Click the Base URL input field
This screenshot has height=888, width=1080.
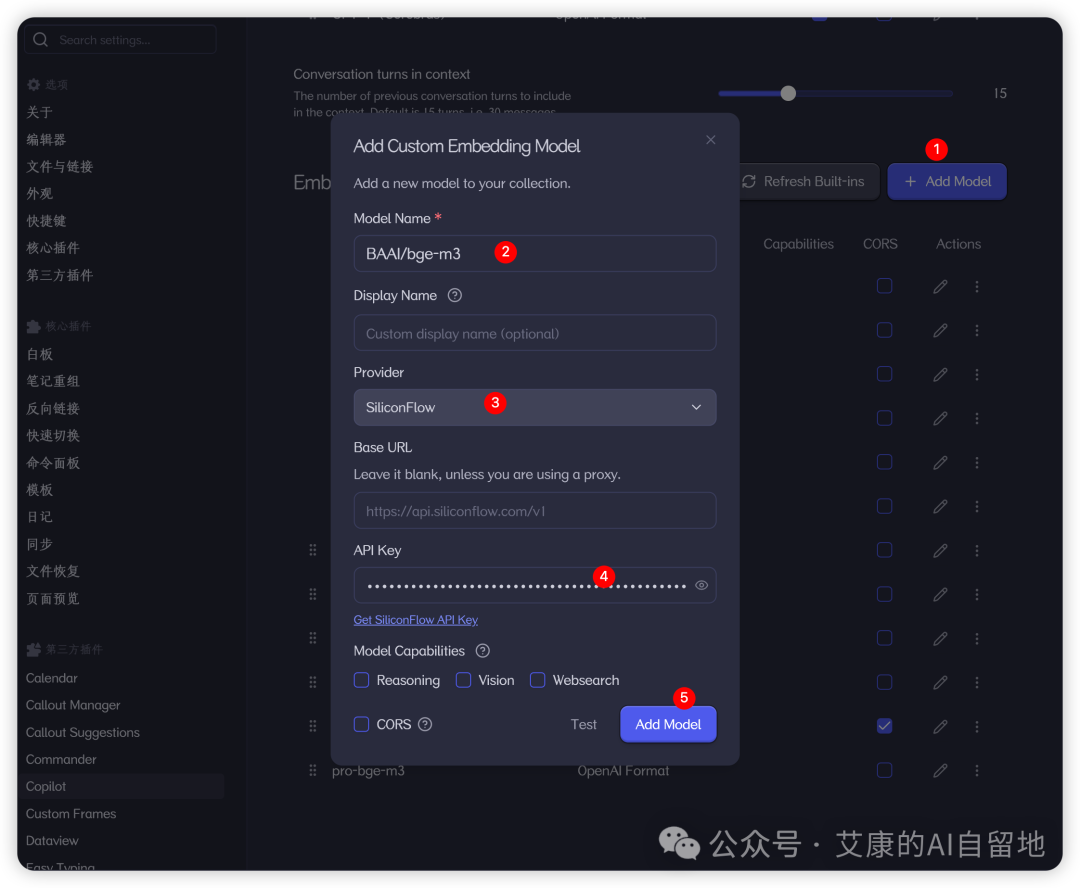click(x=534, y=510)
